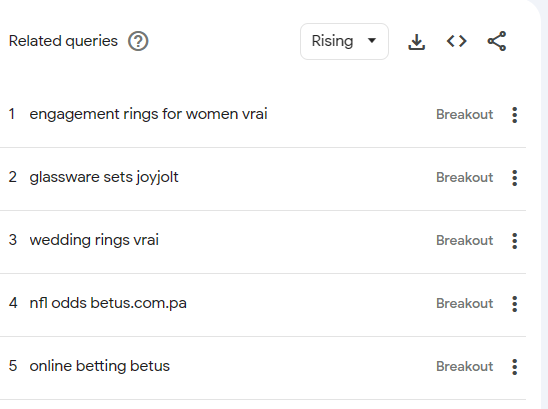The width and height of the screenshot is (548, 409).
Task: Open nfl odds betus.com.pa query
Action: click(x=108, y=303)
